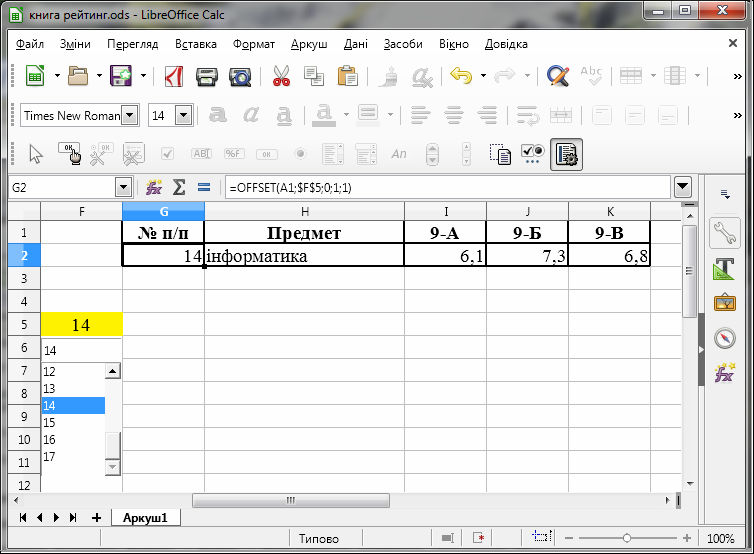Open Find & Replace icon
The width and height of the screenshot is (754, 554).
coord(558,76)
